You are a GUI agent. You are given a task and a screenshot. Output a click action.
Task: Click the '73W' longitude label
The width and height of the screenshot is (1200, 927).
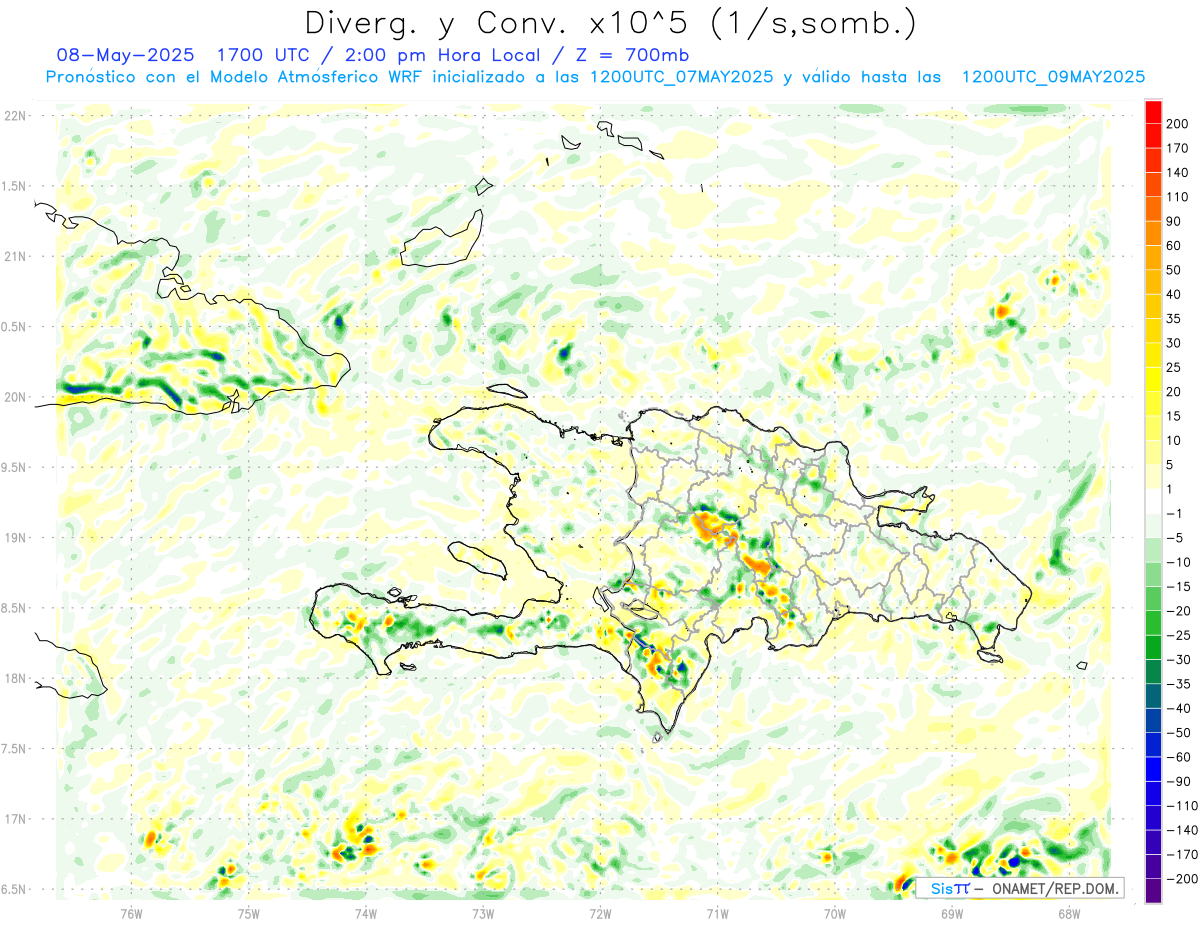(483, 913)
